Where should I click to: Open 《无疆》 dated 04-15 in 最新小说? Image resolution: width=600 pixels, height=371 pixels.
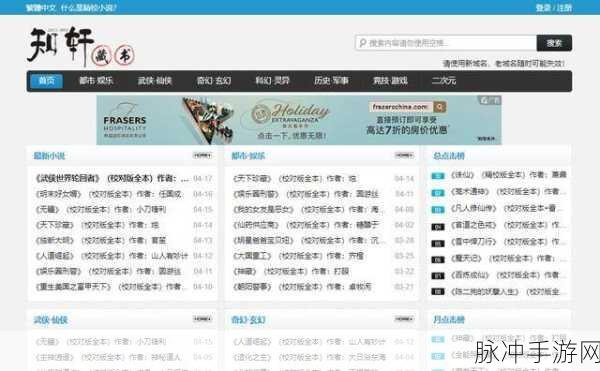pyautogui.click(x=101, y=210)
